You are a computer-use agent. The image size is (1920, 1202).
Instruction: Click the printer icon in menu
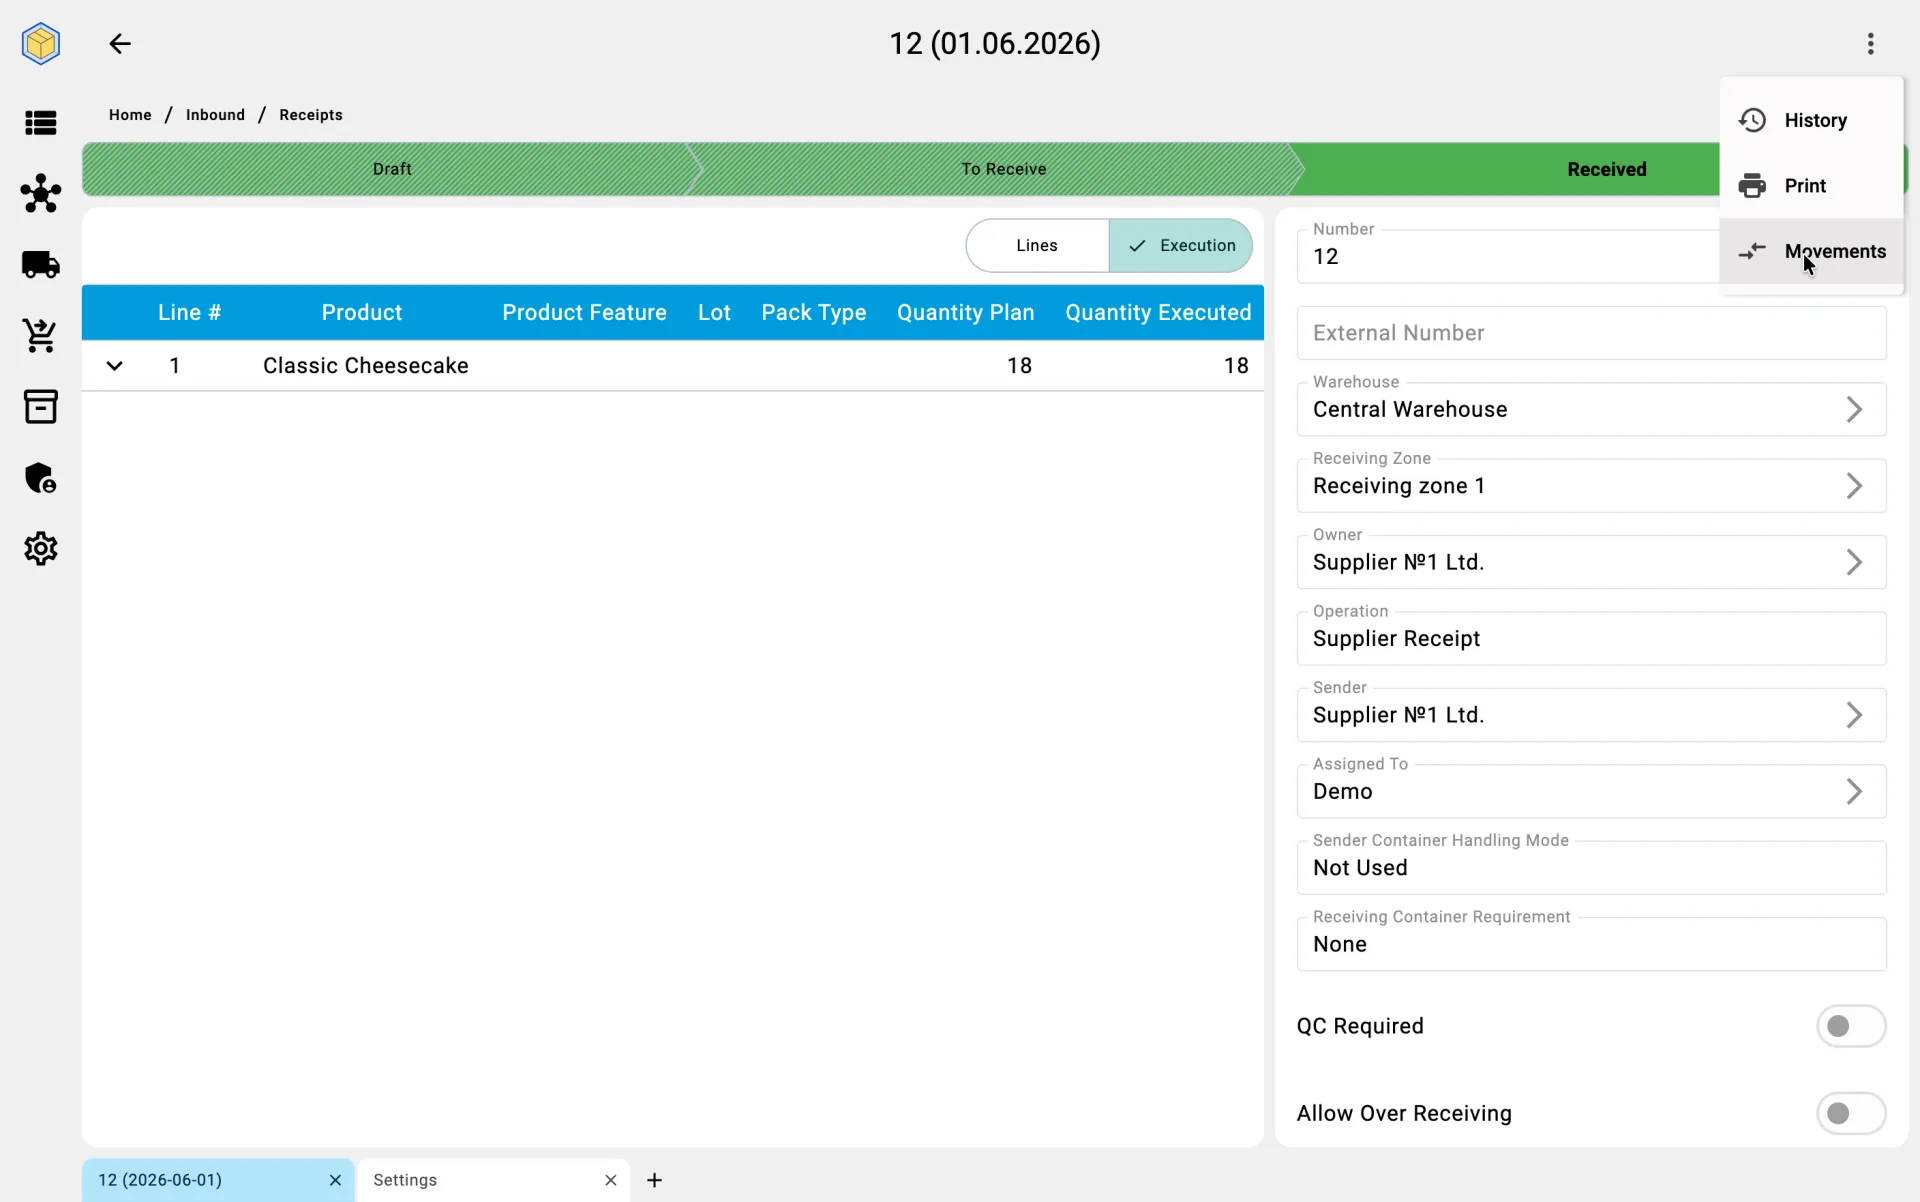1752,186
